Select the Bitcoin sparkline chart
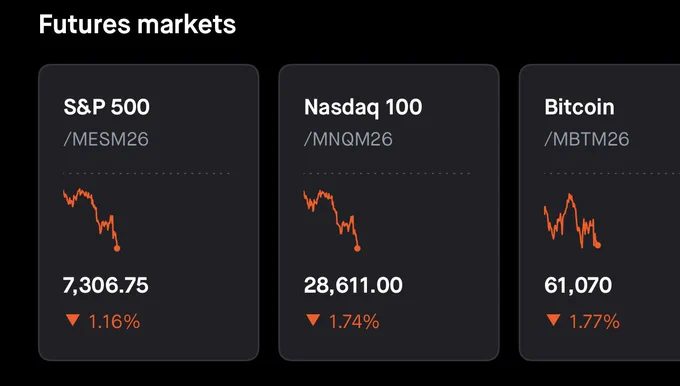 pyautogui.click(x=572, y=221)
